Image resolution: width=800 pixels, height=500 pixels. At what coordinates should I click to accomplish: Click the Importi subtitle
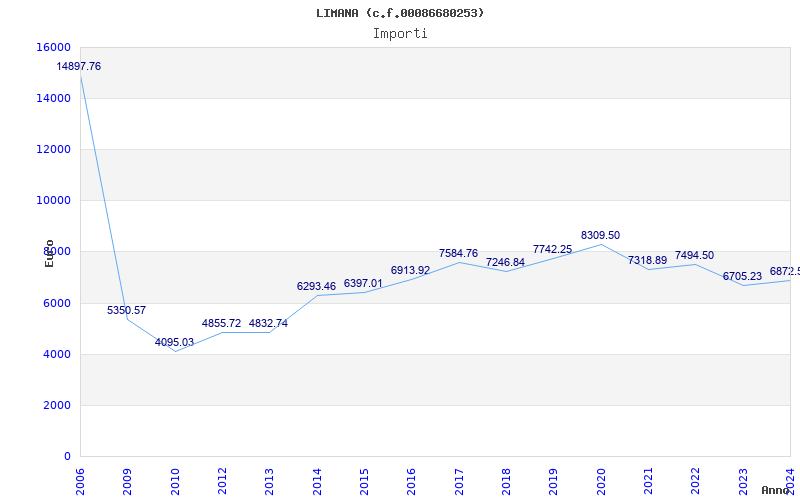[x=400, y=34]
